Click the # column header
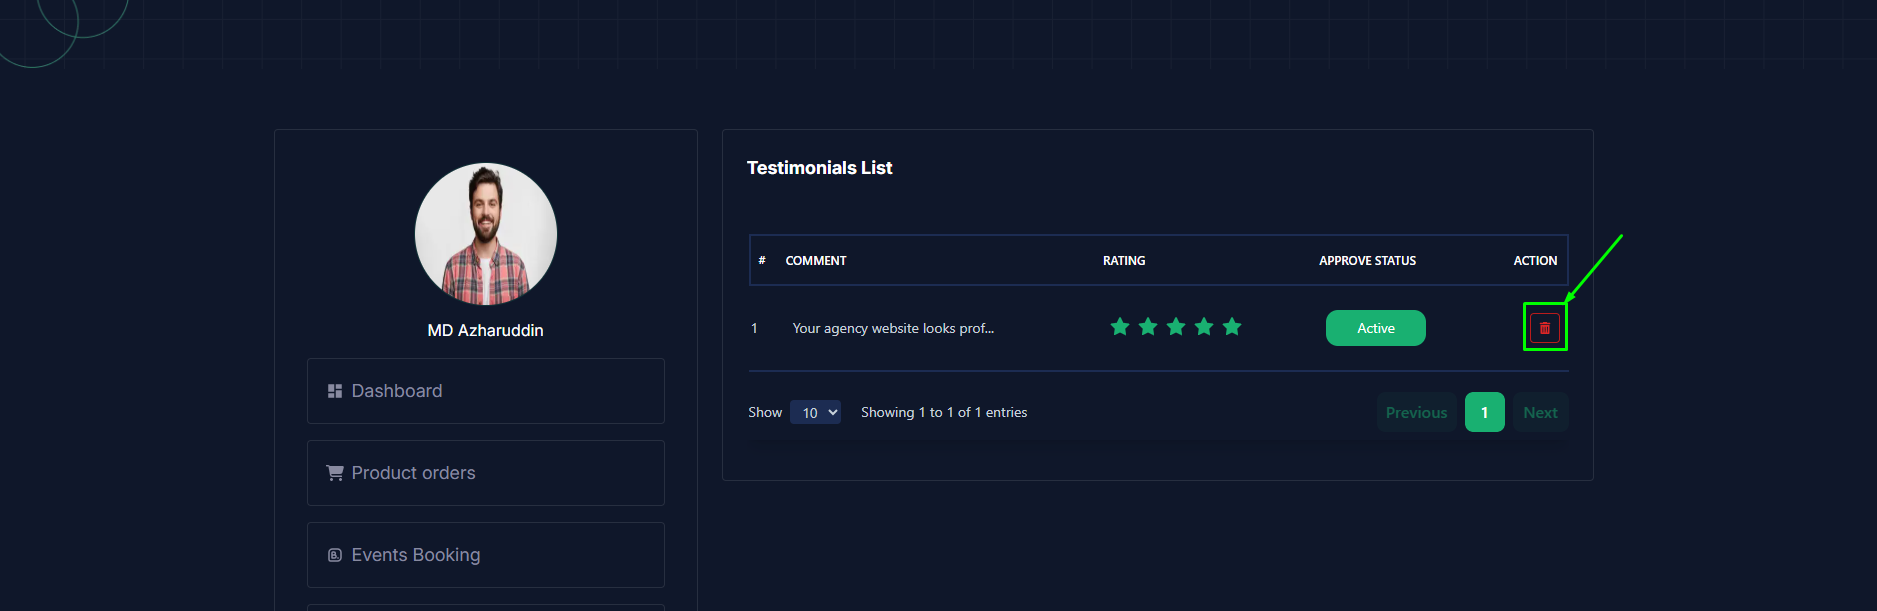The height and width of the screenshot is (611, 1877). (762, 260)
